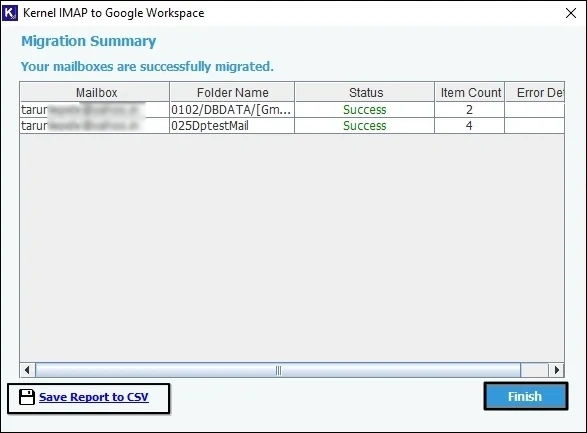Viewport: 587px width, 433px height.
Task: Click the right scroll arrow
Action: [556, 370]
